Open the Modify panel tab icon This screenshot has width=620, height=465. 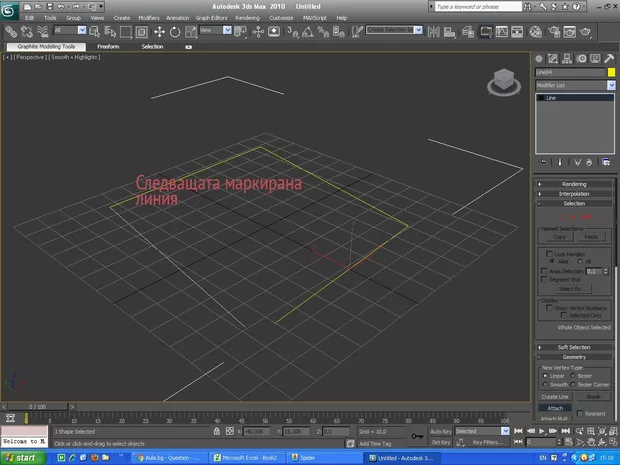click(x=551, y=58)
